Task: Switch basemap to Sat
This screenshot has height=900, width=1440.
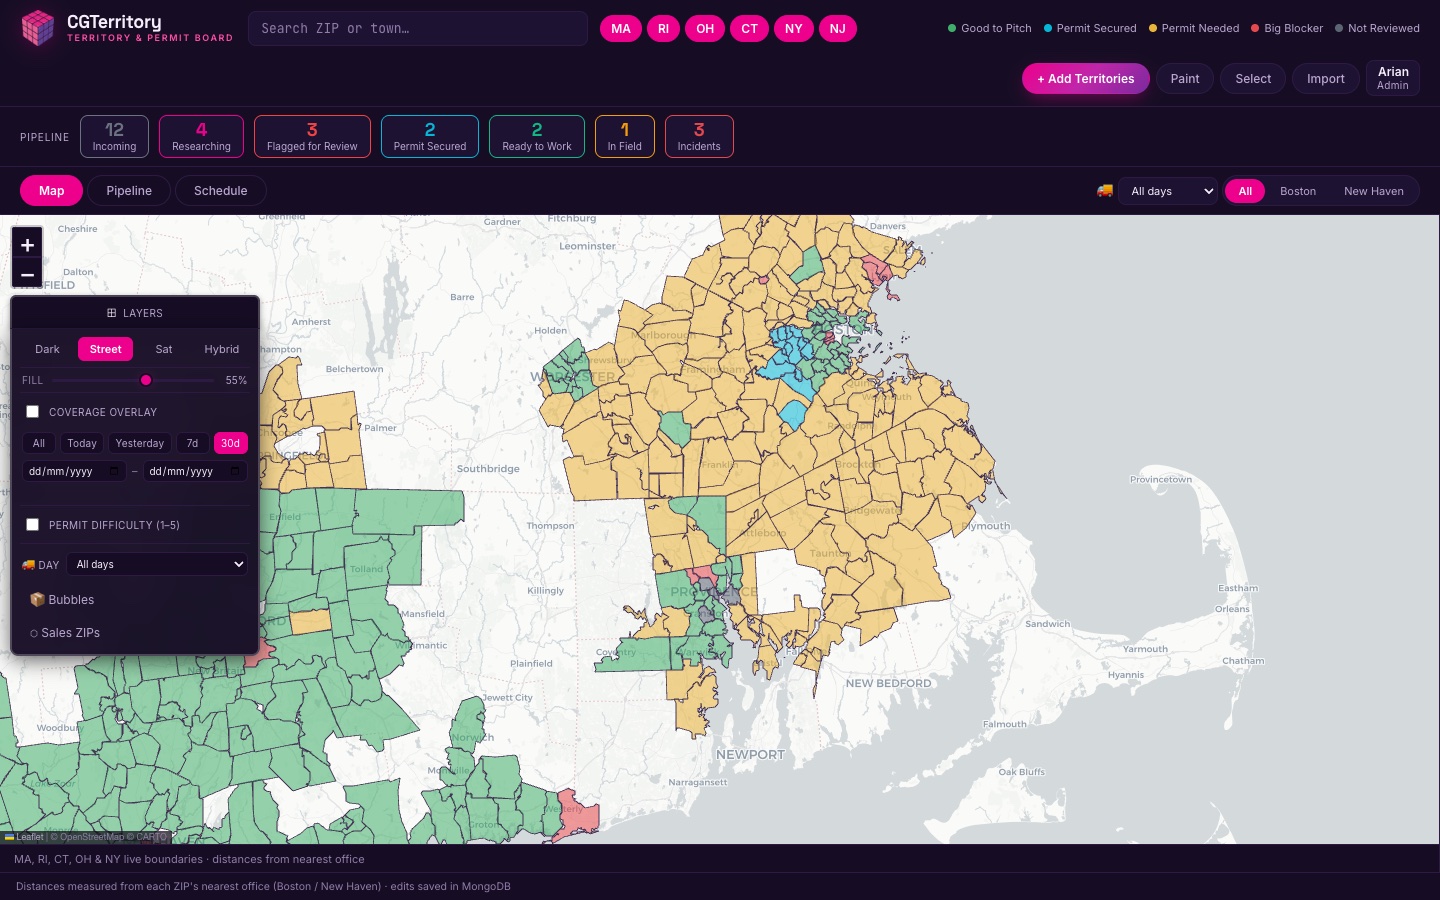Action: 164,349
